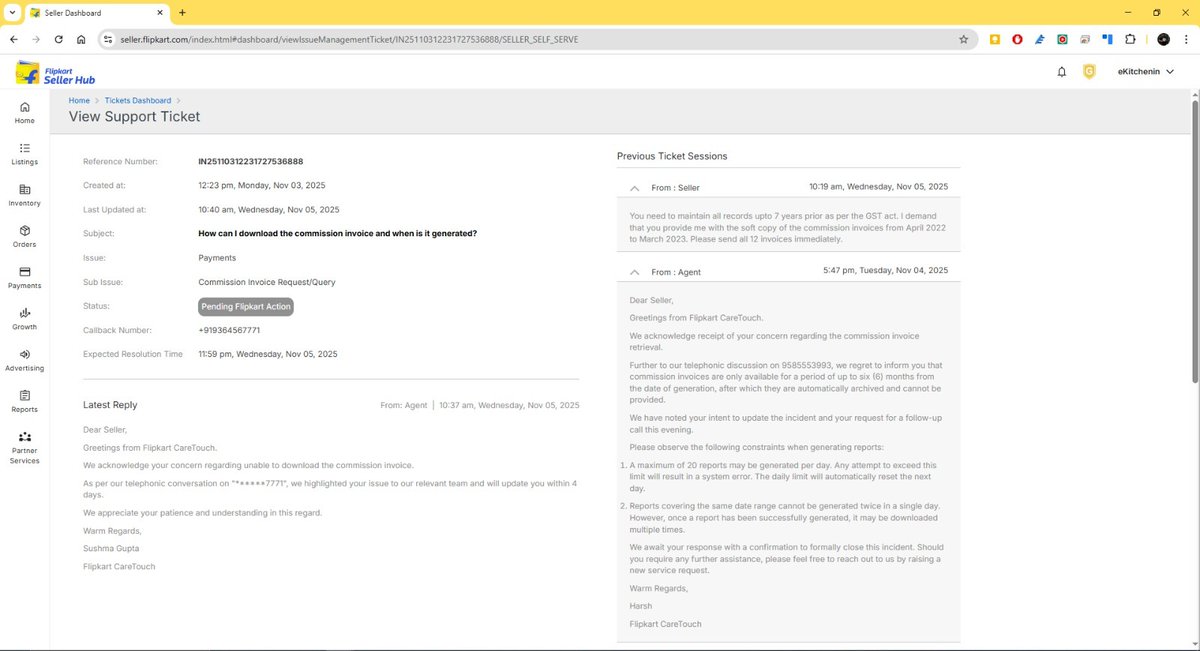This screenshot has width=1200, height=651.
Task: Select the reference number IN25110312231727536888
Action: point(251,161)
